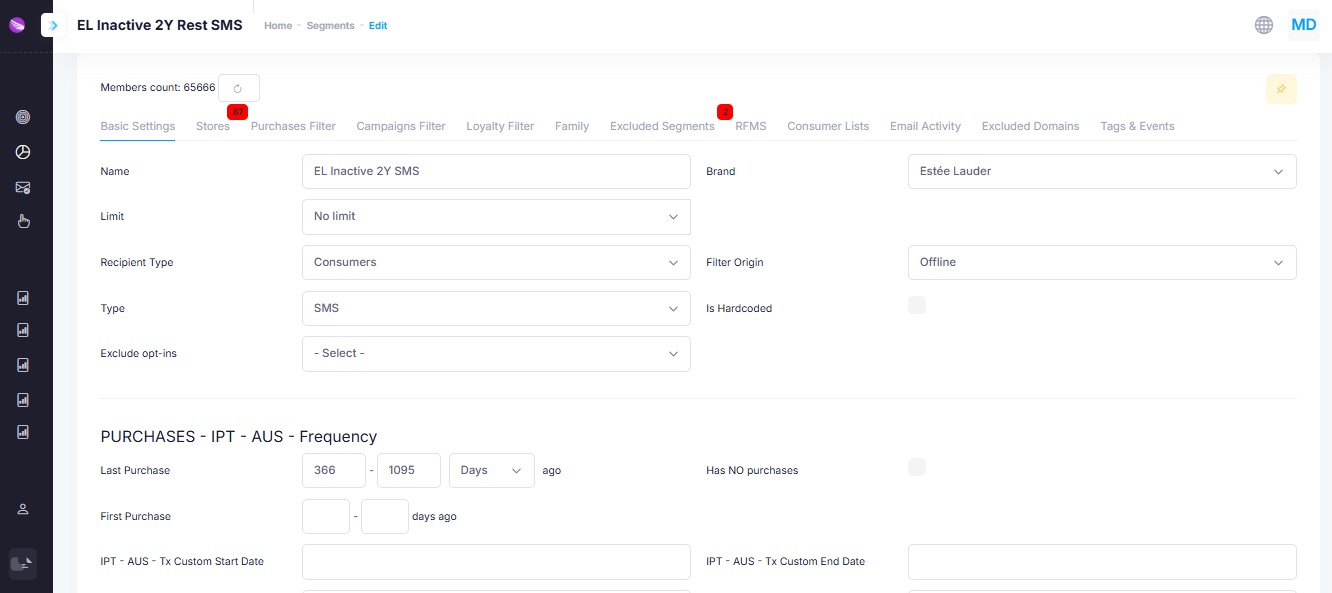This screenshot has width=1332, height=593.
Task: Click the Name field with EL Inactive 2Y SMS
Action: coord(496,171)
